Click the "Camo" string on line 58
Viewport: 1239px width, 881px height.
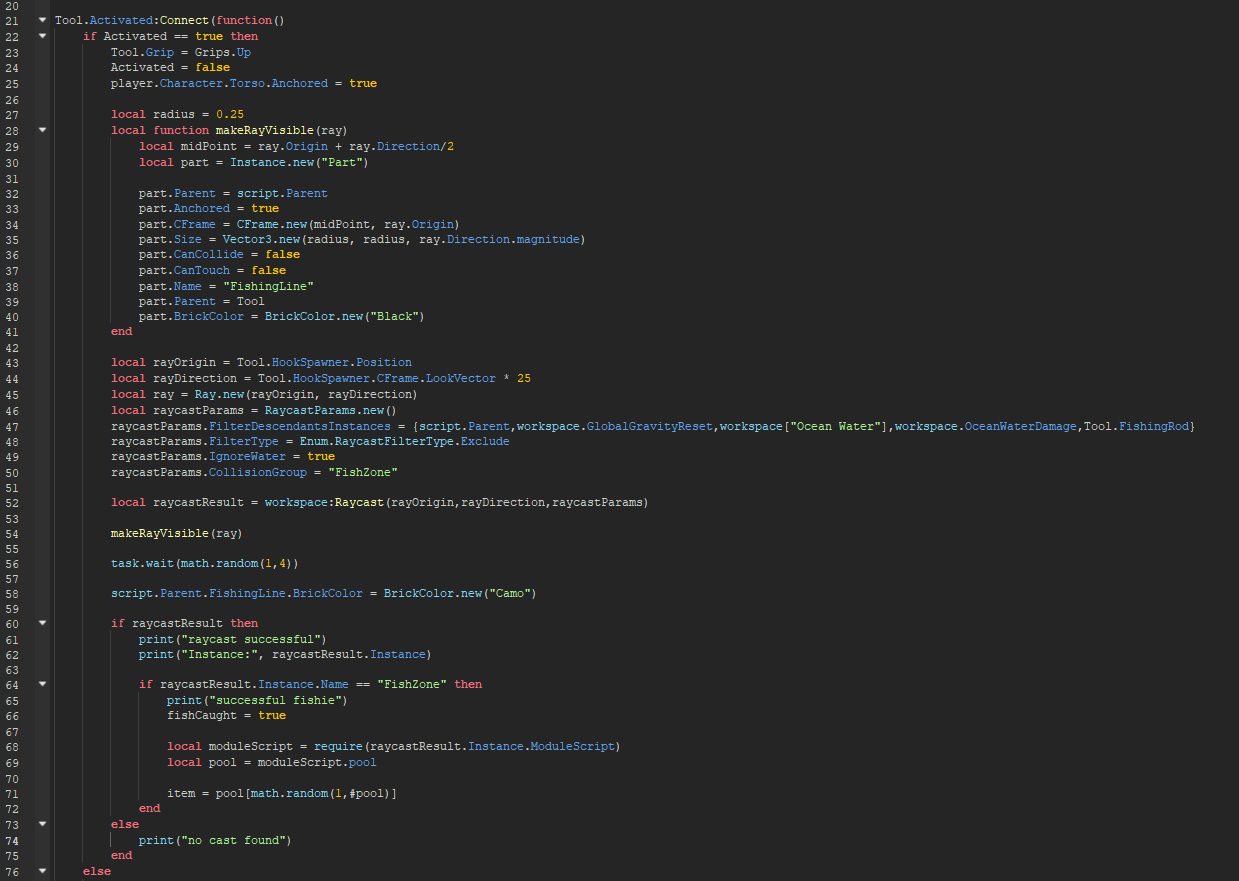tap(511, 593)
